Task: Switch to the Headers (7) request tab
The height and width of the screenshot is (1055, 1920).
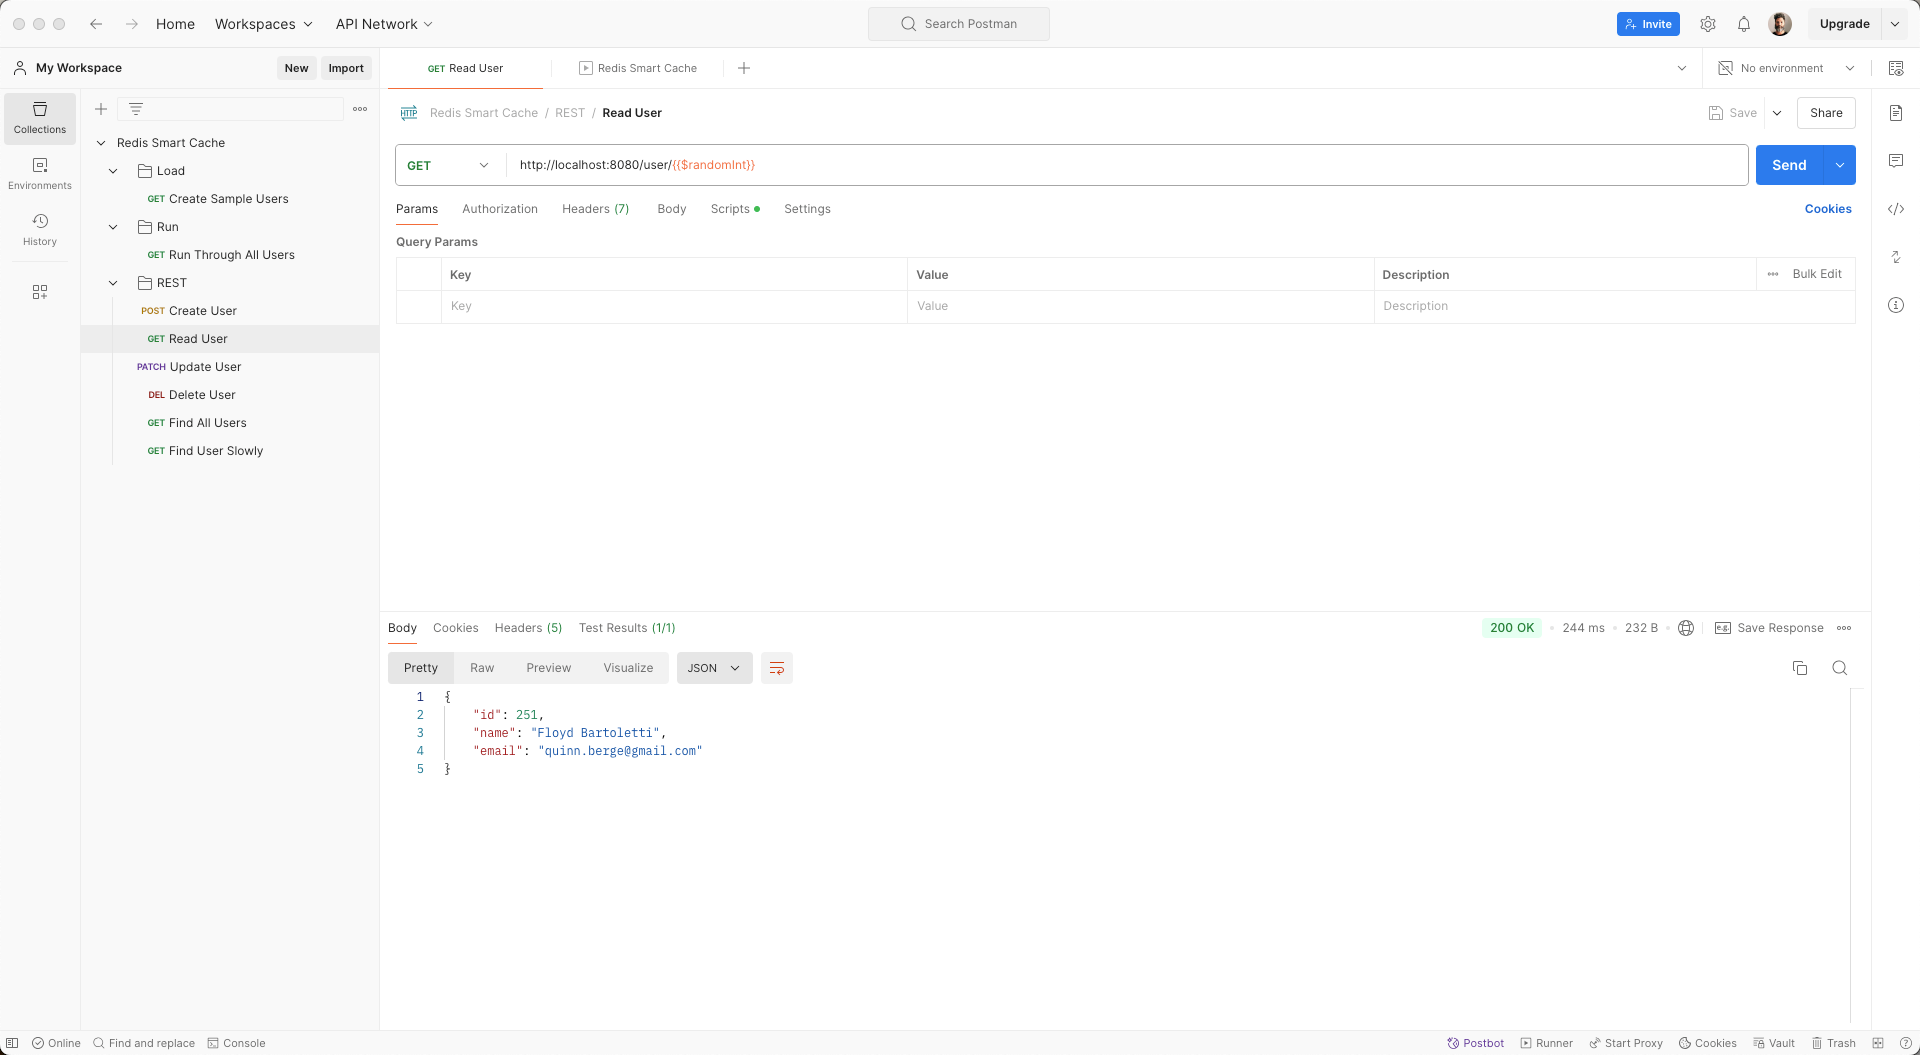Action: pyautogui.click(x=596, y=209)
